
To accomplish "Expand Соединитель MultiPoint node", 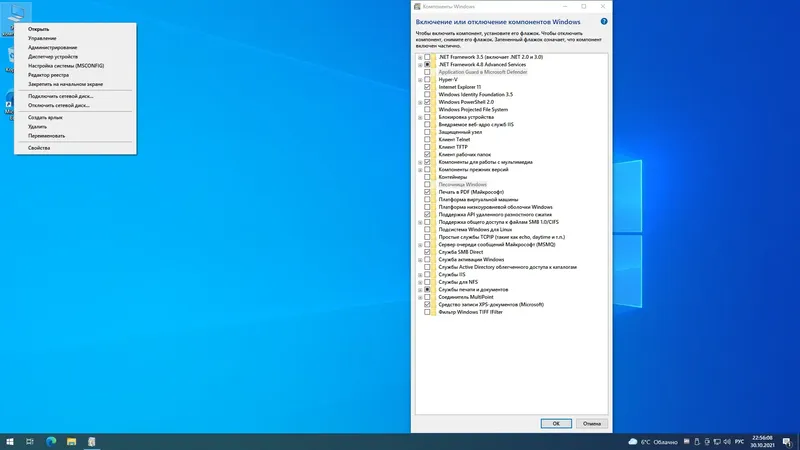I will [x=420, y=297].
